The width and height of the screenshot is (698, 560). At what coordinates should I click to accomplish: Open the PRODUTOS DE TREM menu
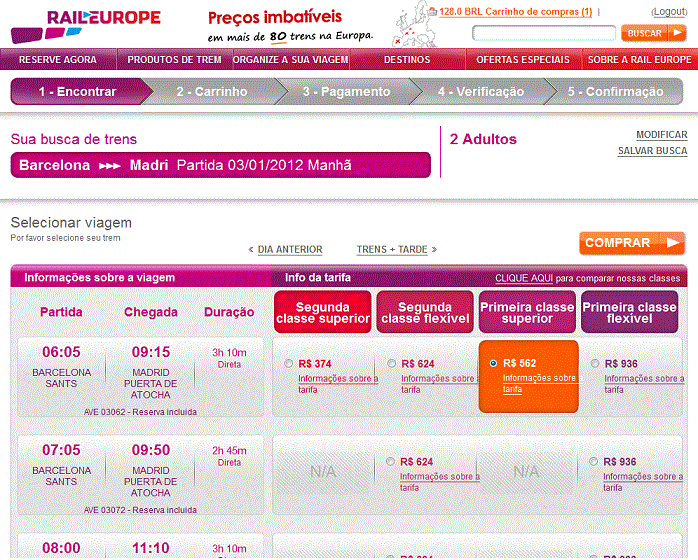tap(174, 60)
